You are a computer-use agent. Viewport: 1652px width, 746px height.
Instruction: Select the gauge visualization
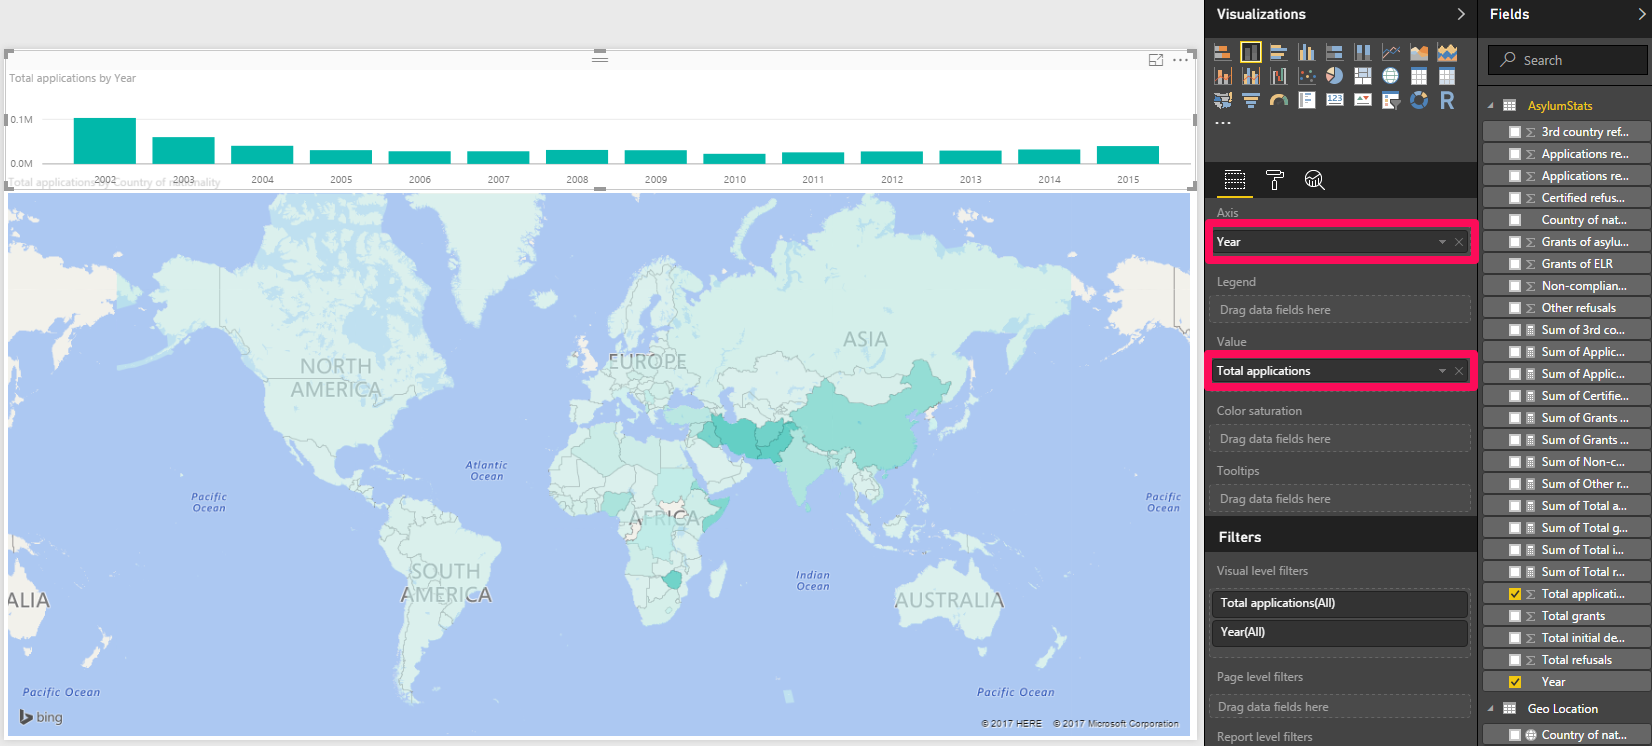(1278, 100)
